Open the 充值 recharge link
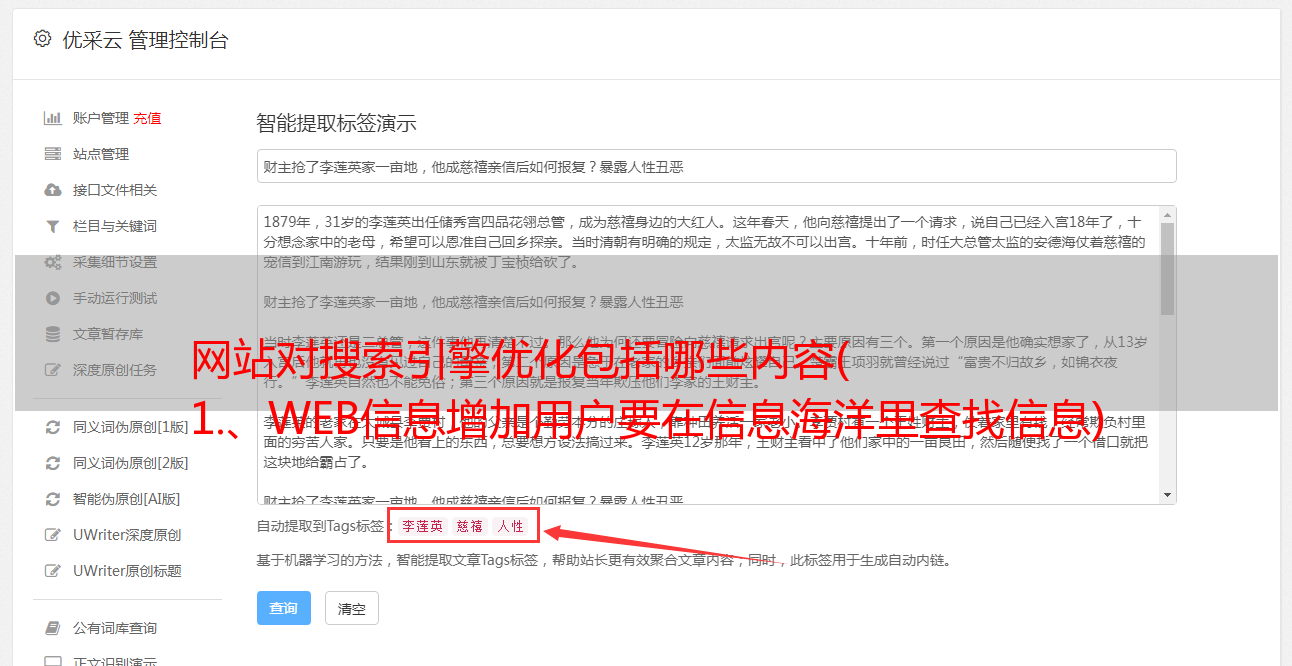The image size is (1292, 666). [x=147, y=118]
